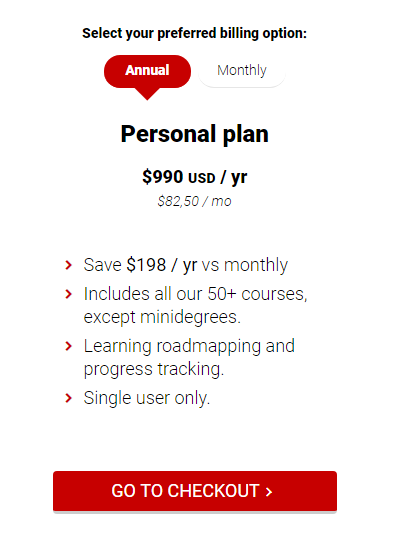
Task: Click the Select your preferred billing option label
Action: [194, 33]
